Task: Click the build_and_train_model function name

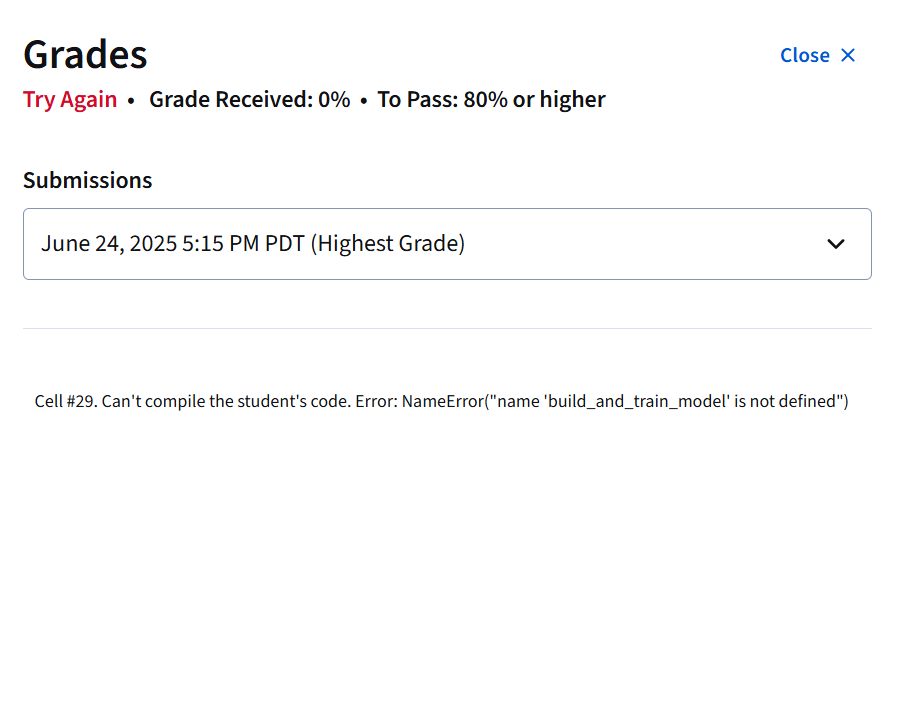Action: pyautogui.click(x=637, y=401)
